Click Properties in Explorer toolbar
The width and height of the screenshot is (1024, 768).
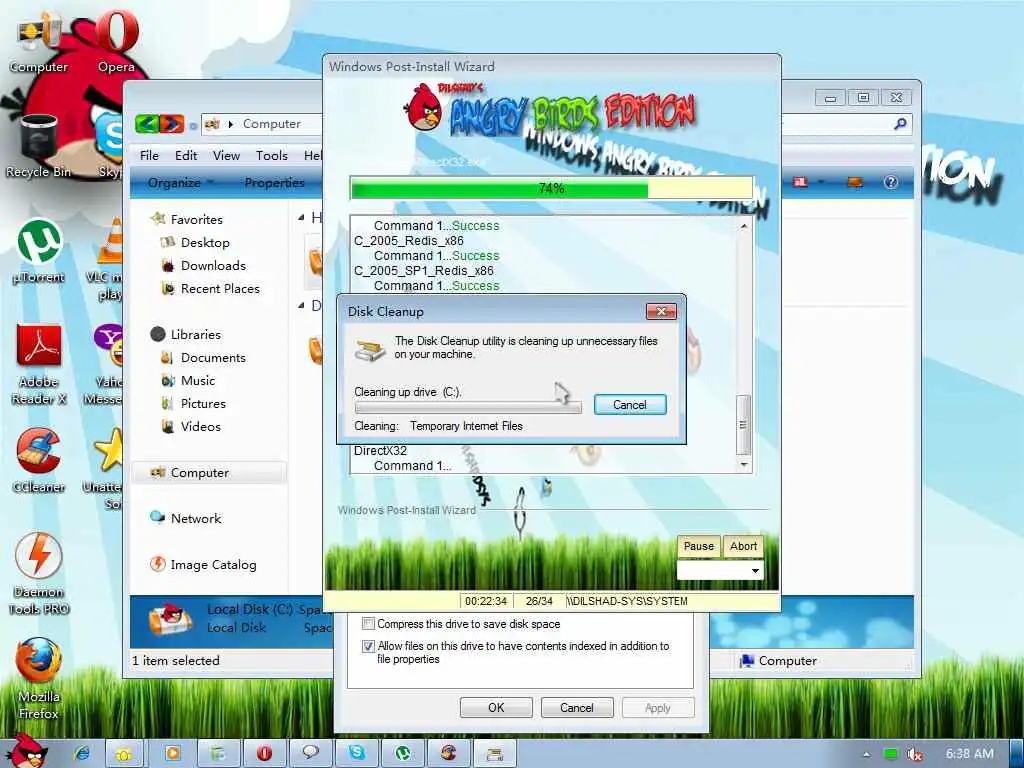click(x=274, y=183)
